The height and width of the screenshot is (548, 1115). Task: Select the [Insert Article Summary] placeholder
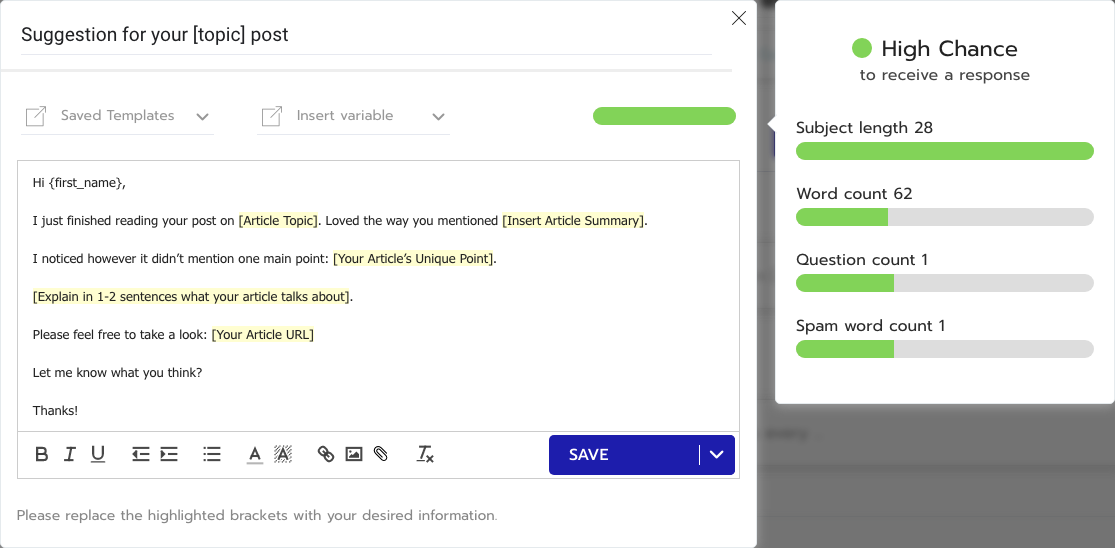click(574, 220)
